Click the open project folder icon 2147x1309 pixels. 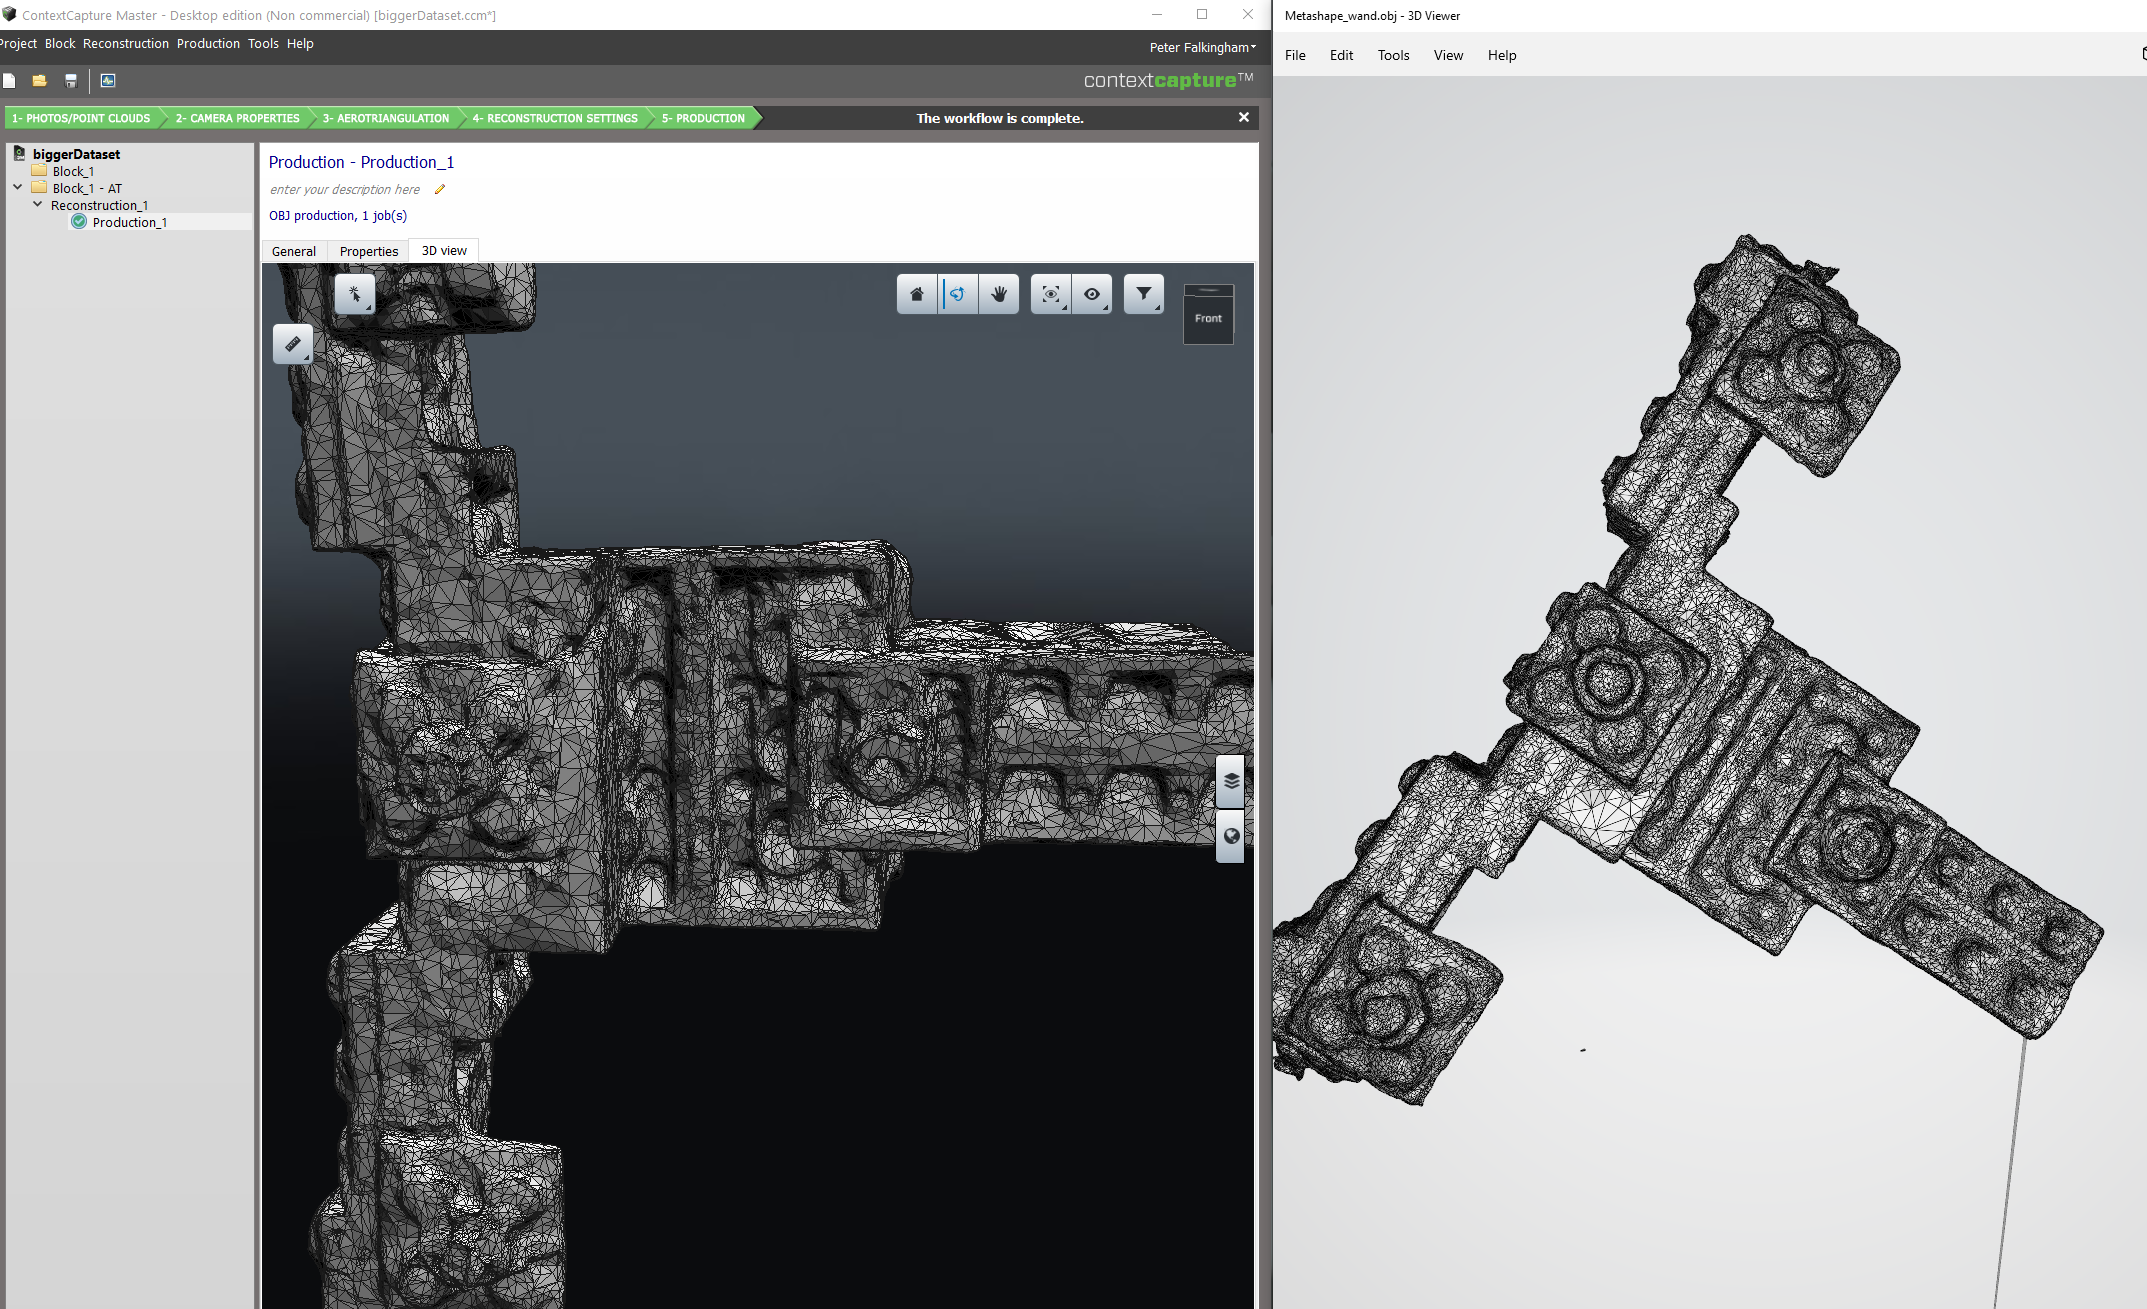pyautogui.click(x=40, y=81)
